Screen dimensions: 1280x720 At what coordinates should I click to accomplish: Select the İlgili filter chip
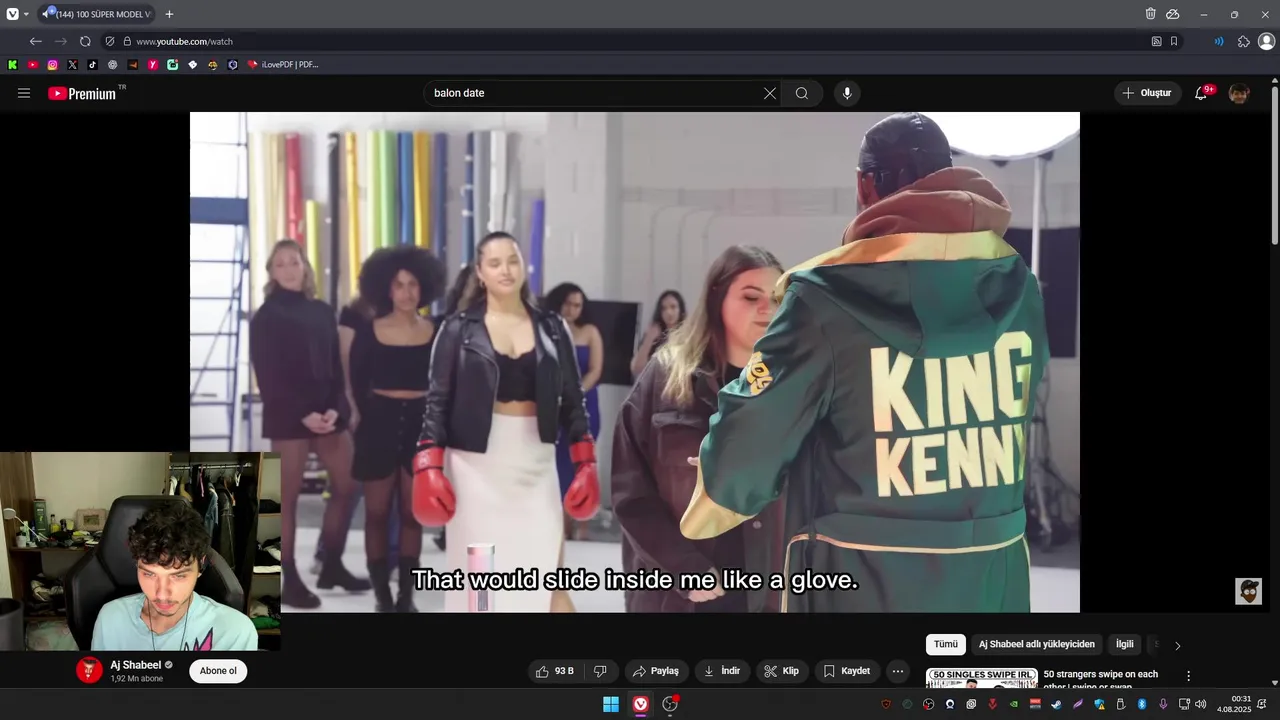click(1125, 644)
